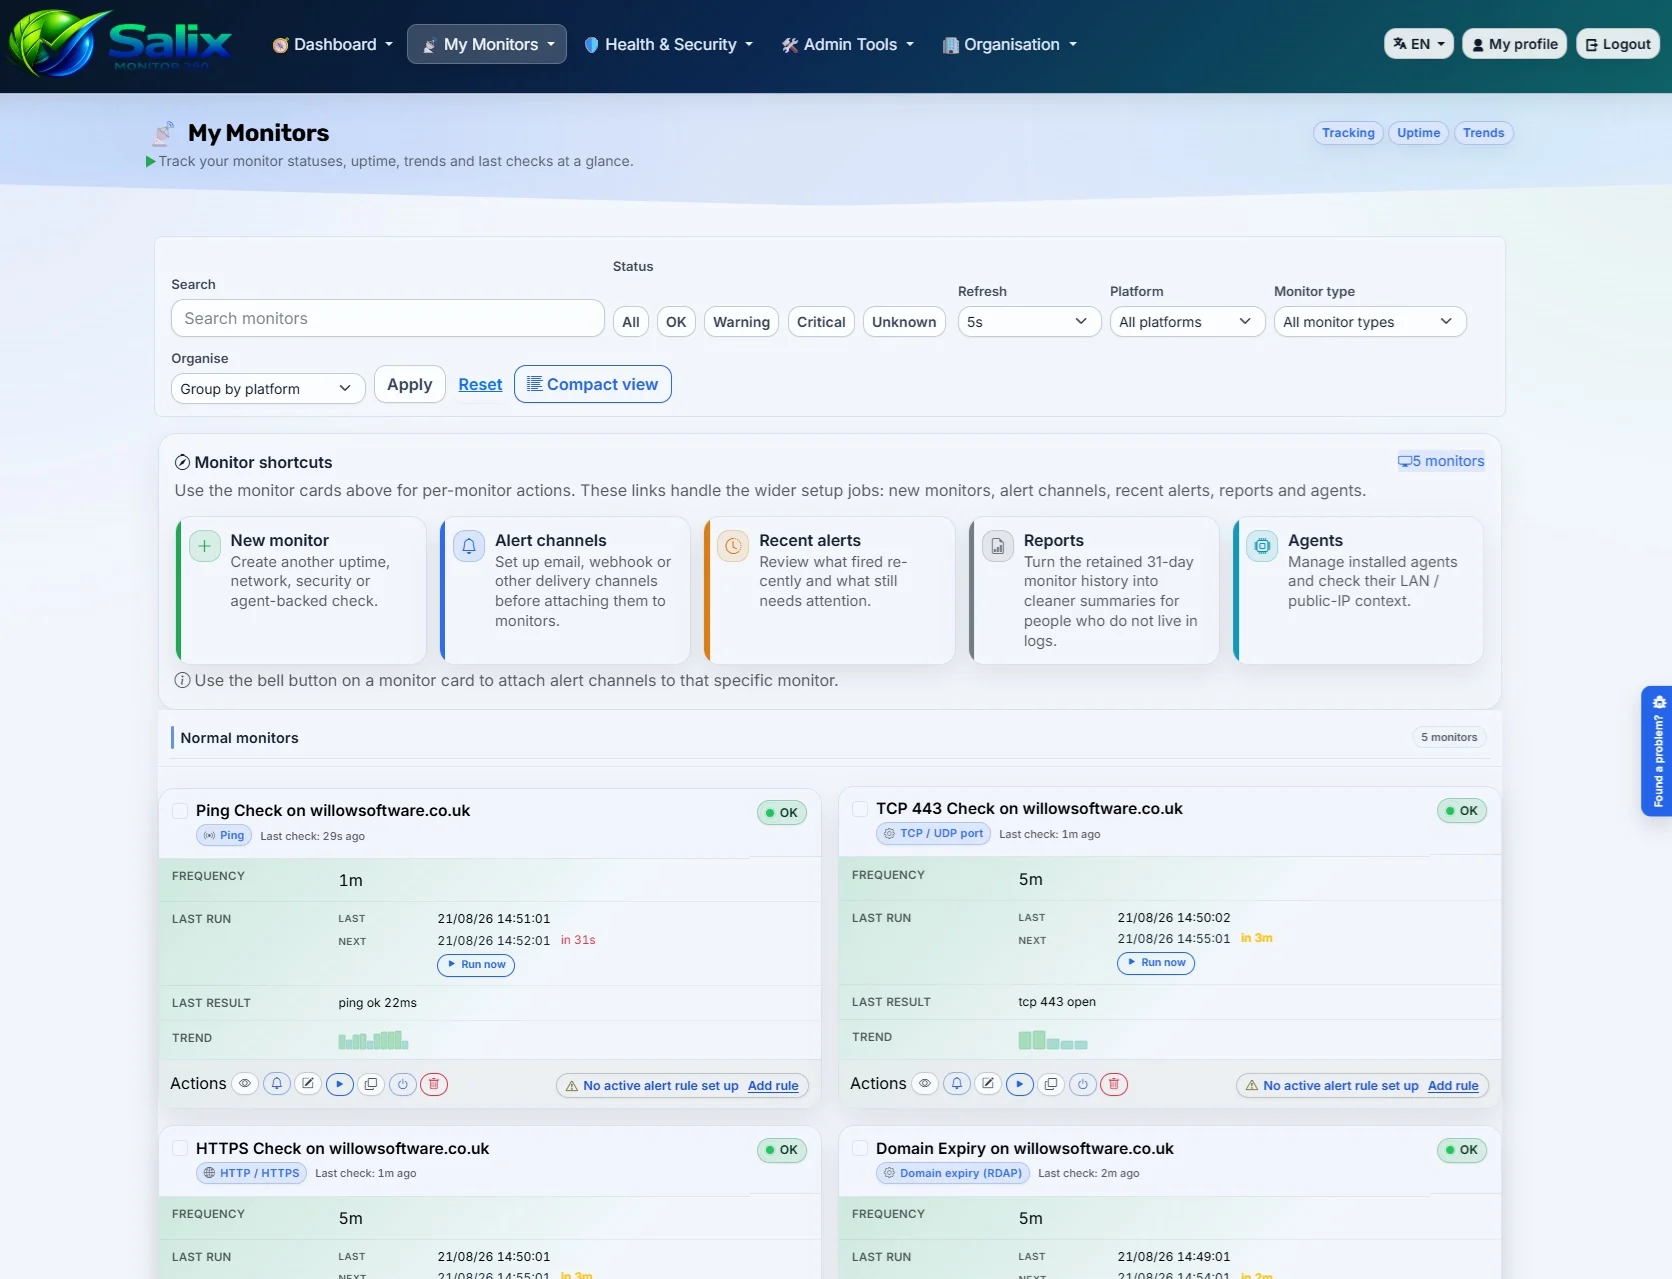This screenshot has height=1279, width=1672.
Task: Open the Agents shortcut chip icon
Action: tap(1262, 546)
